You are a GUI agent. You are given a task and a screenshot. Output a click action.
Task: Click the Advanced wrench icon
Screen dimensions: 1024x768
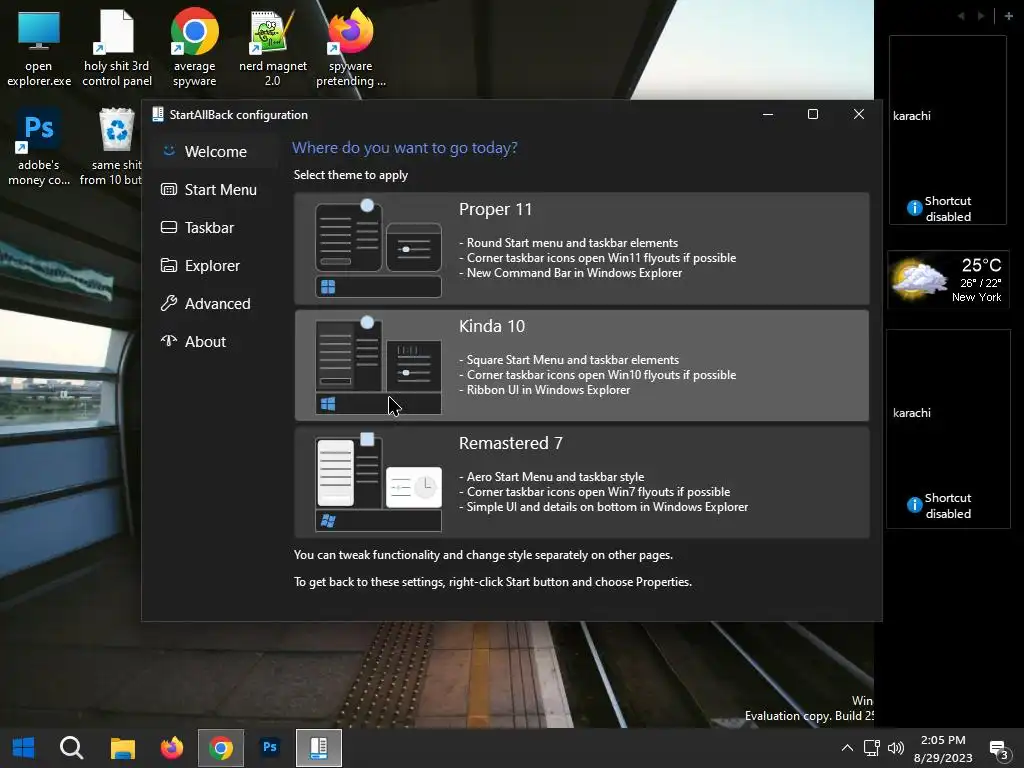pyautogui.click(x=168, y=303)
